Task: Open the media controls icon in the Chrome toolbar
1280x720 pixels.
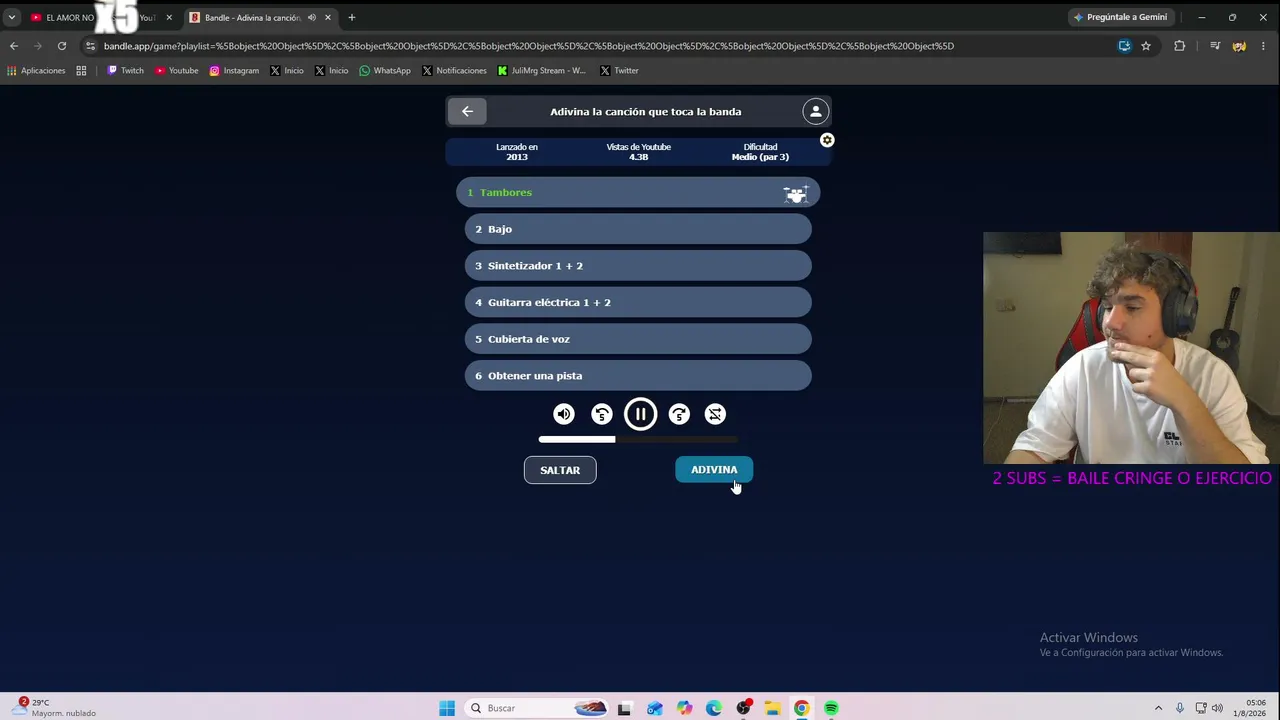Action: pyautogui.click(x=1214, y=46)
